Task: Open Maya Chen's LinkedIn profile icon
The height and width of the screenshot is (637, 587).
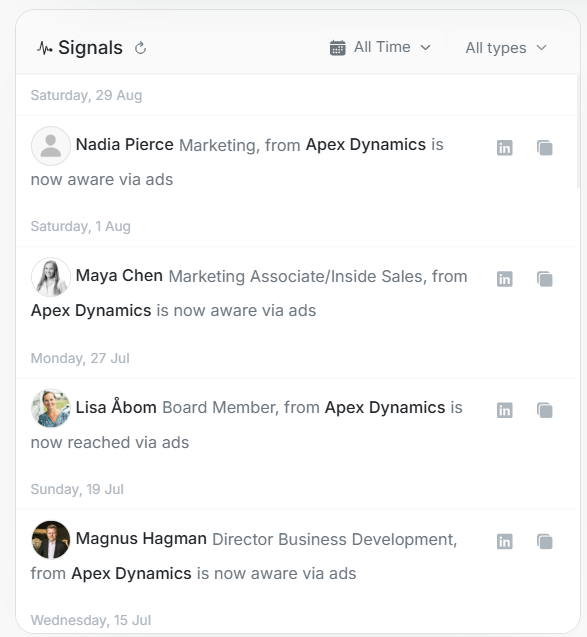Action: pyautogui.click(x=505, y=279)
